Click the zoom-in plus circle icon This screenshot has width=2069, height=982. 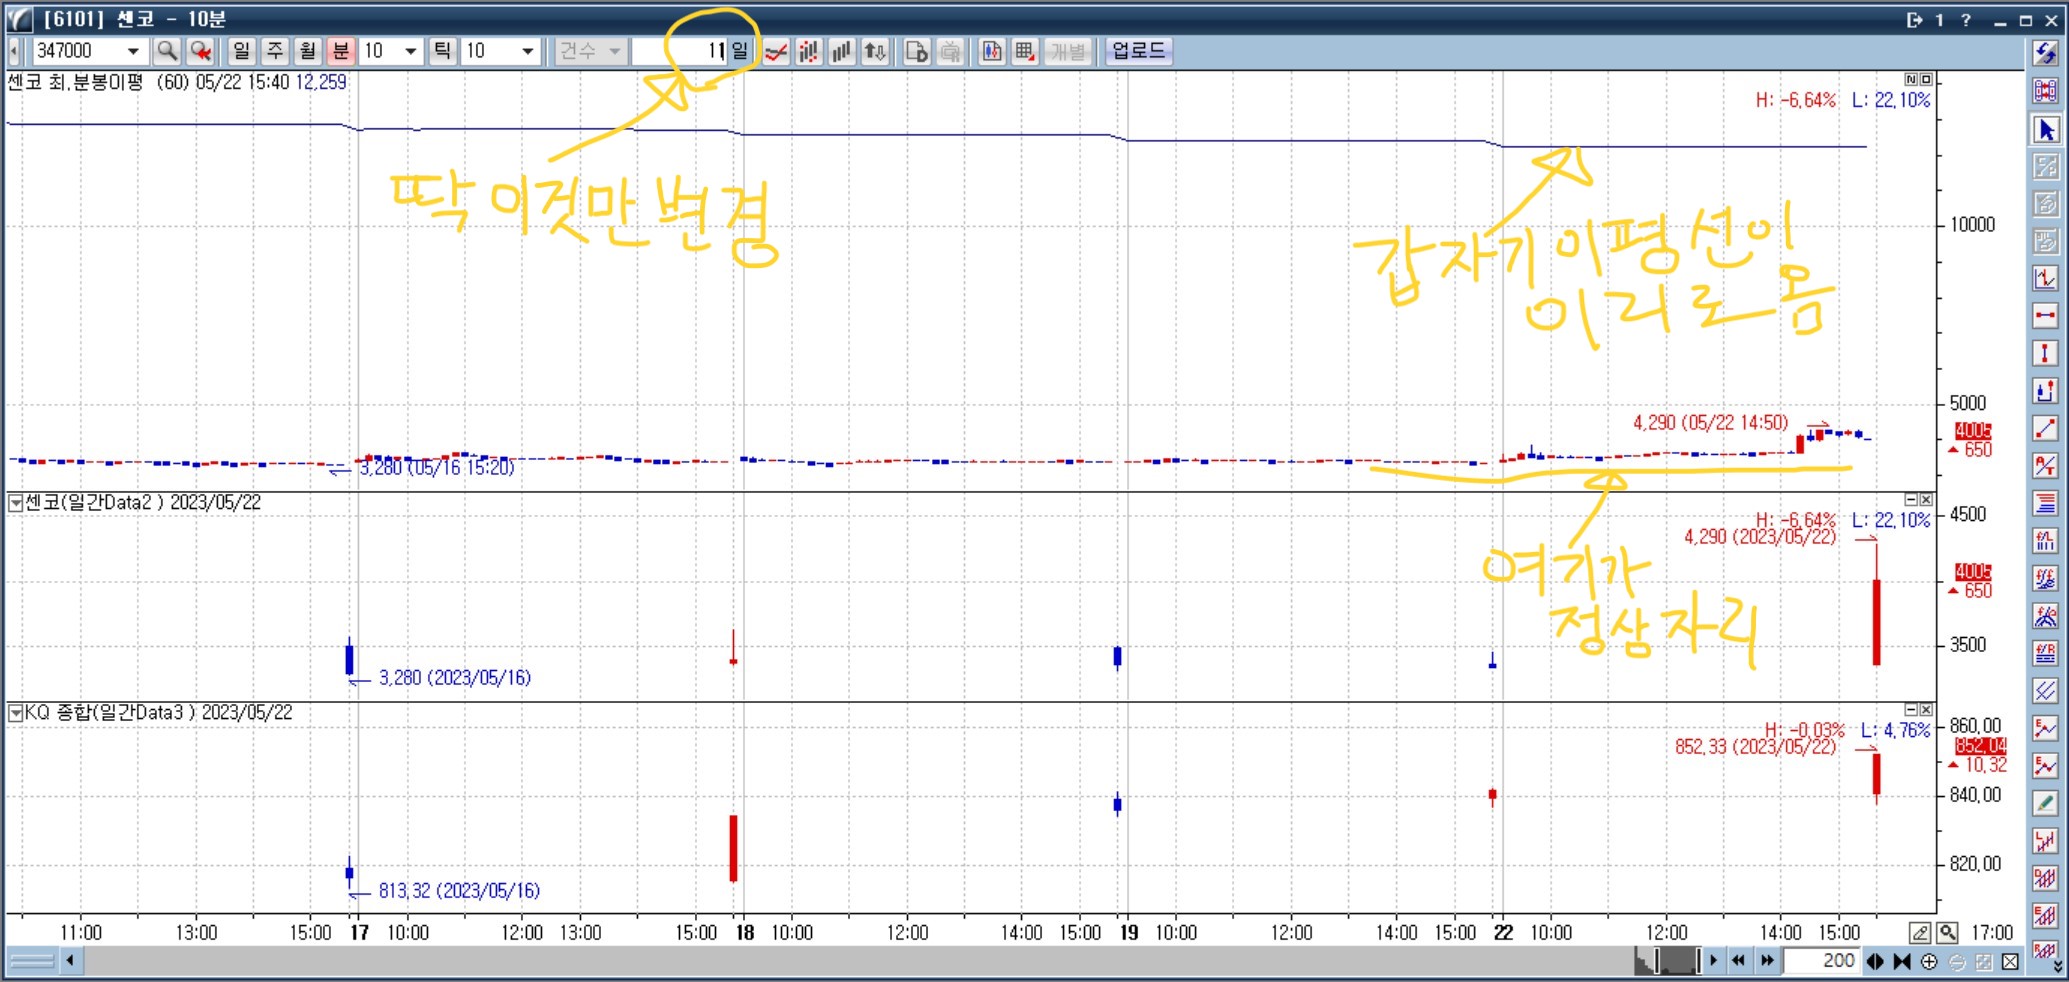click(x=1929, y=961)
